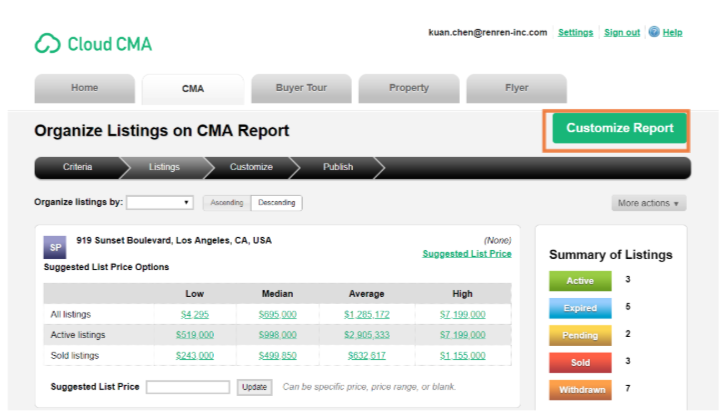This screenshot has height=415, width=727.
Task: Click the red Sold status swatch
Action: 580,362
